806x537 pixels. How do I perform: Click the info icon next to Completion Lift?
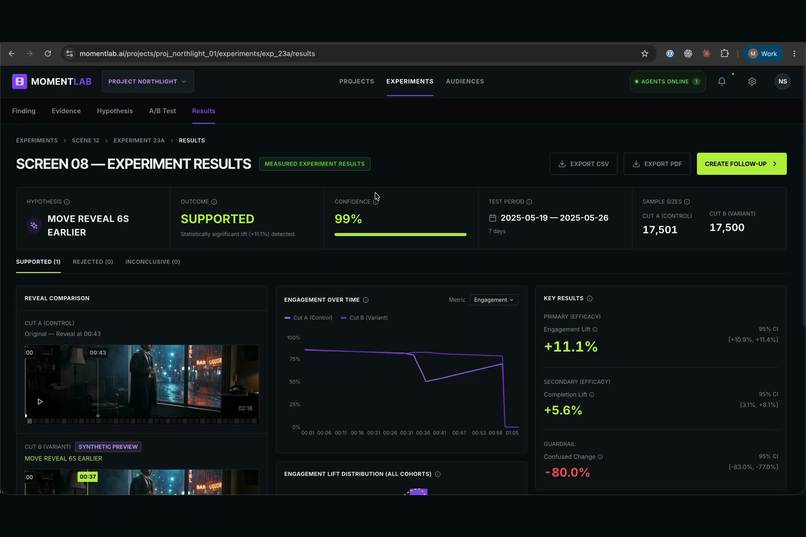[x=592, y=395]
